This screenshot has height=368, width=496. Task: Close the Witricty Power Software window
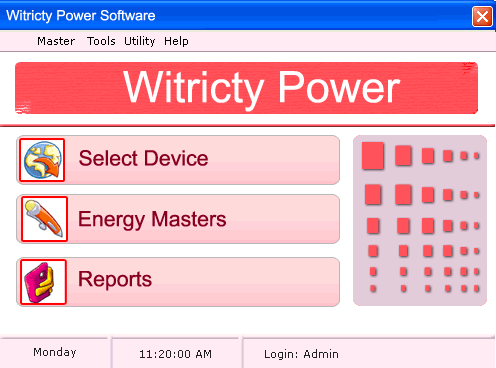click(x=482, y=16)
